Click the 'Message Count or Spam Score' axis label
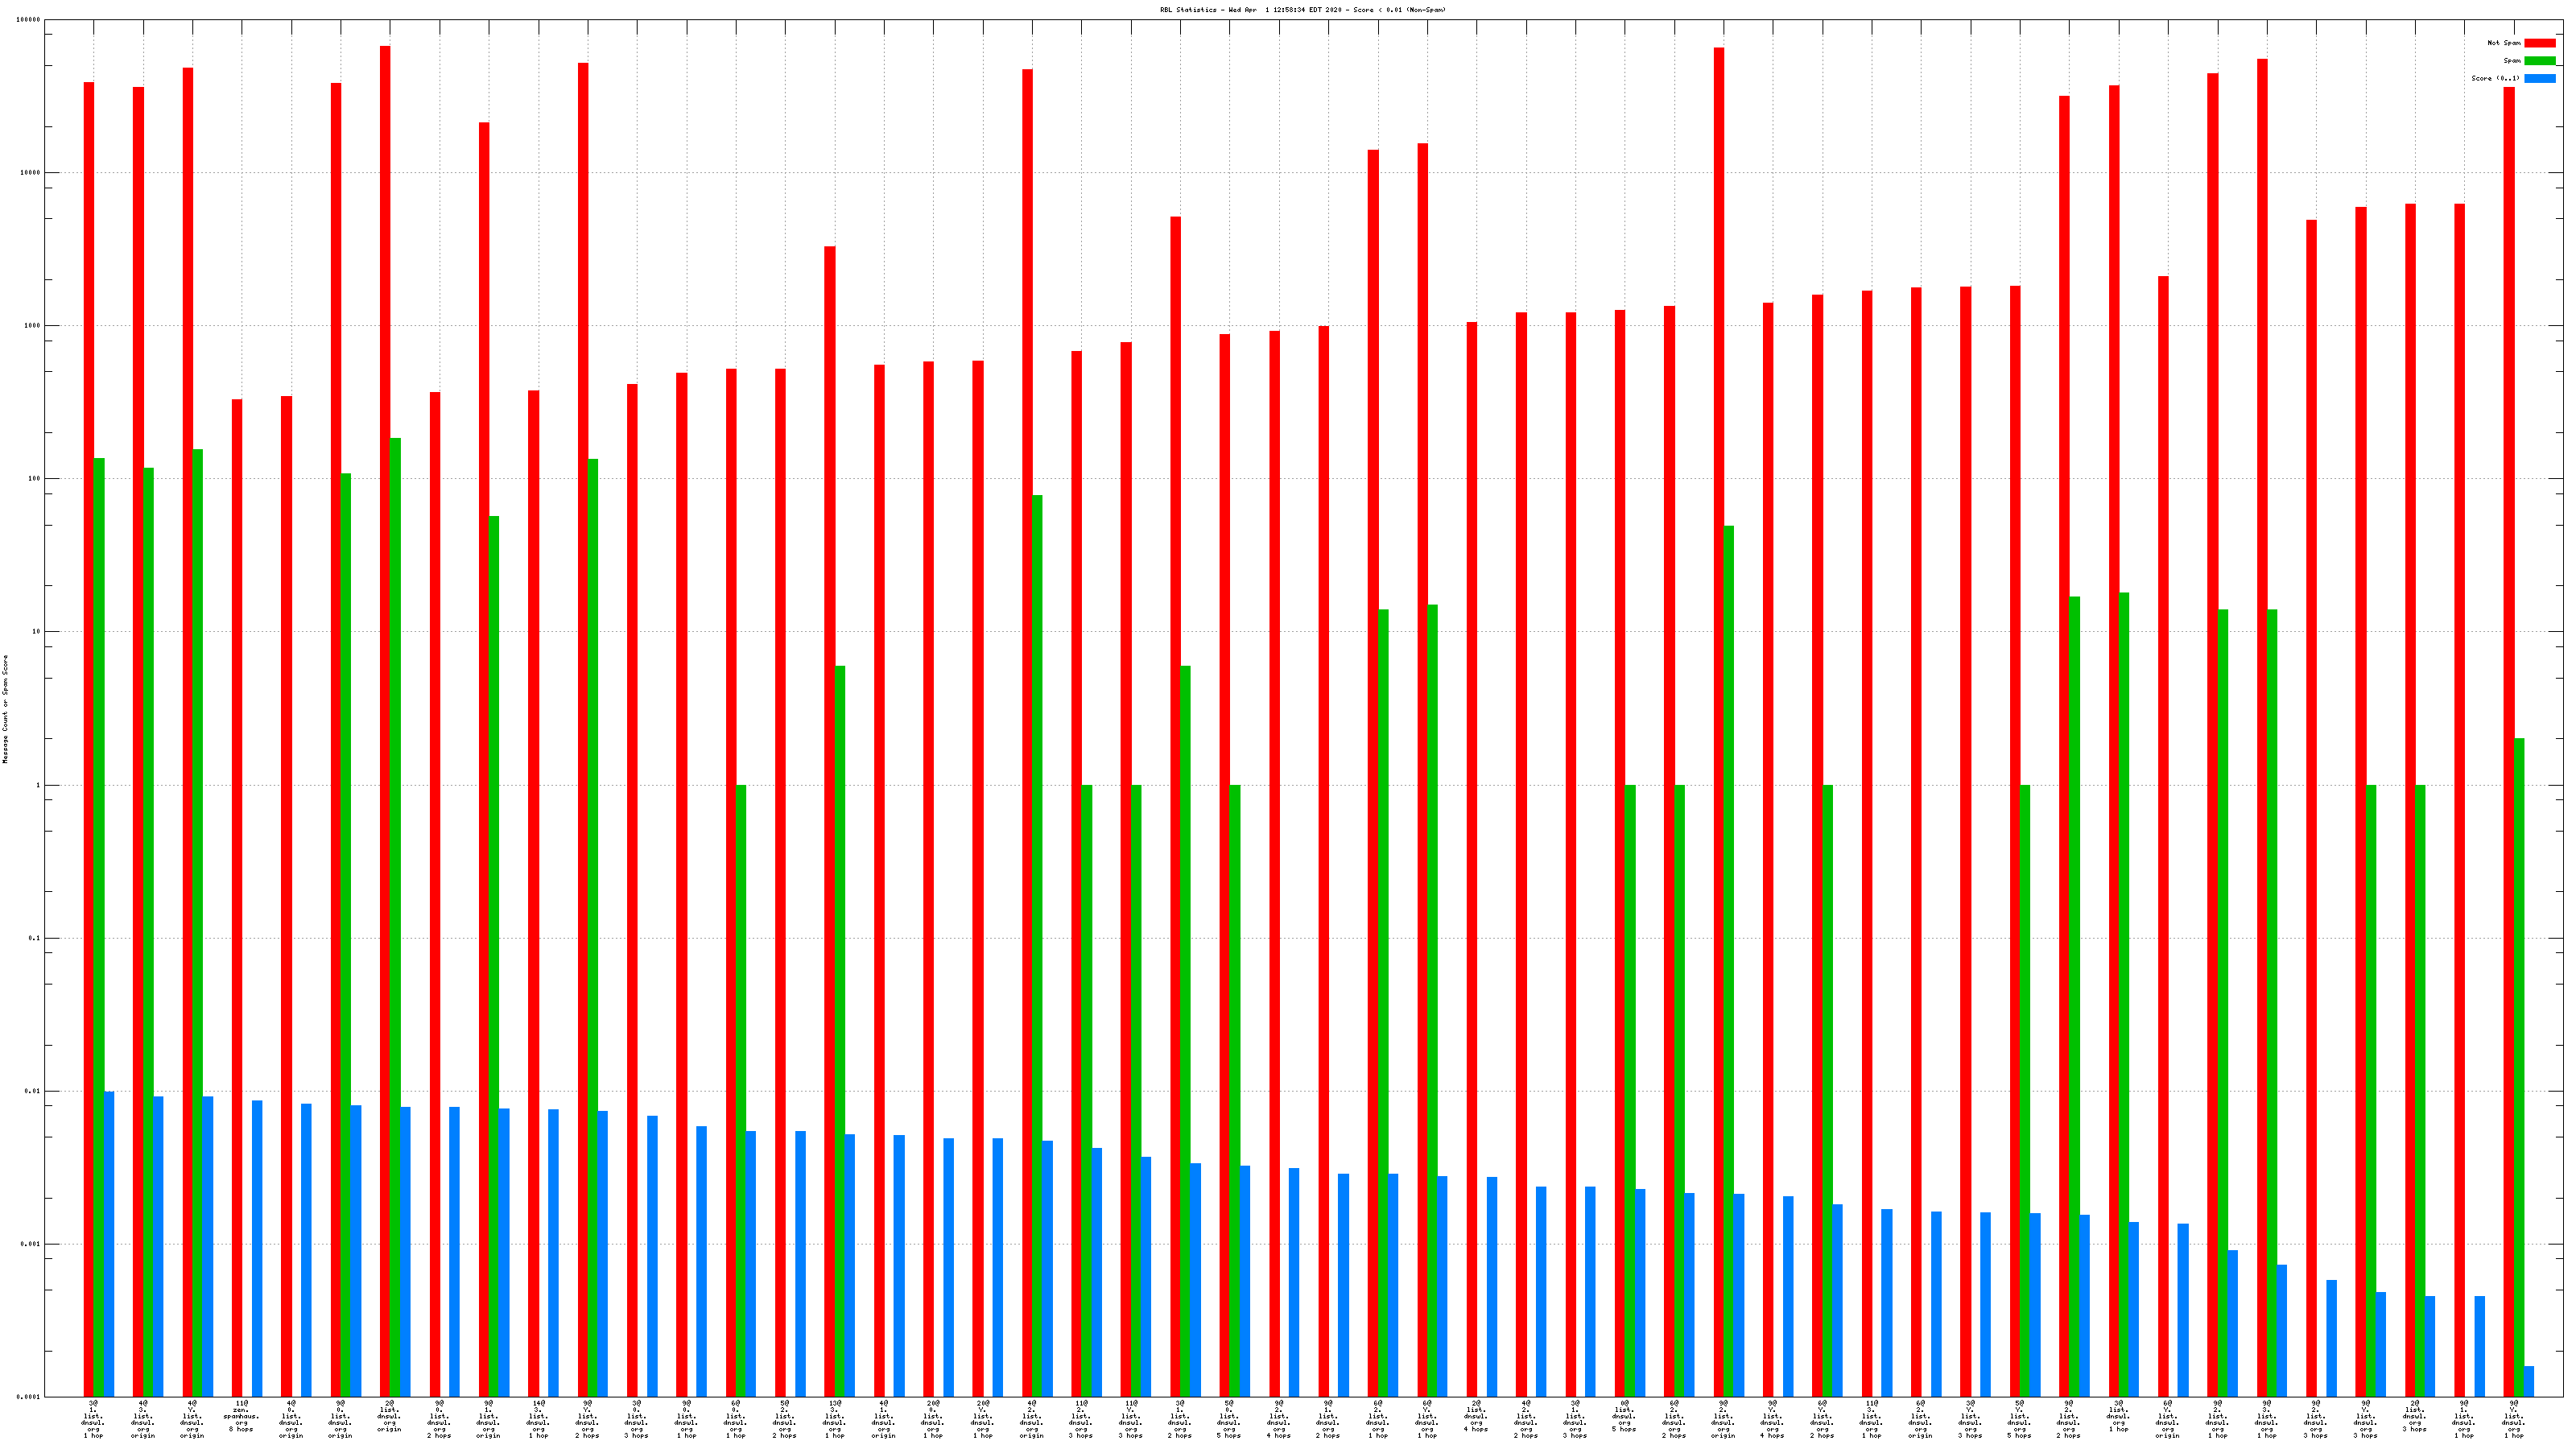 (5, 709)
